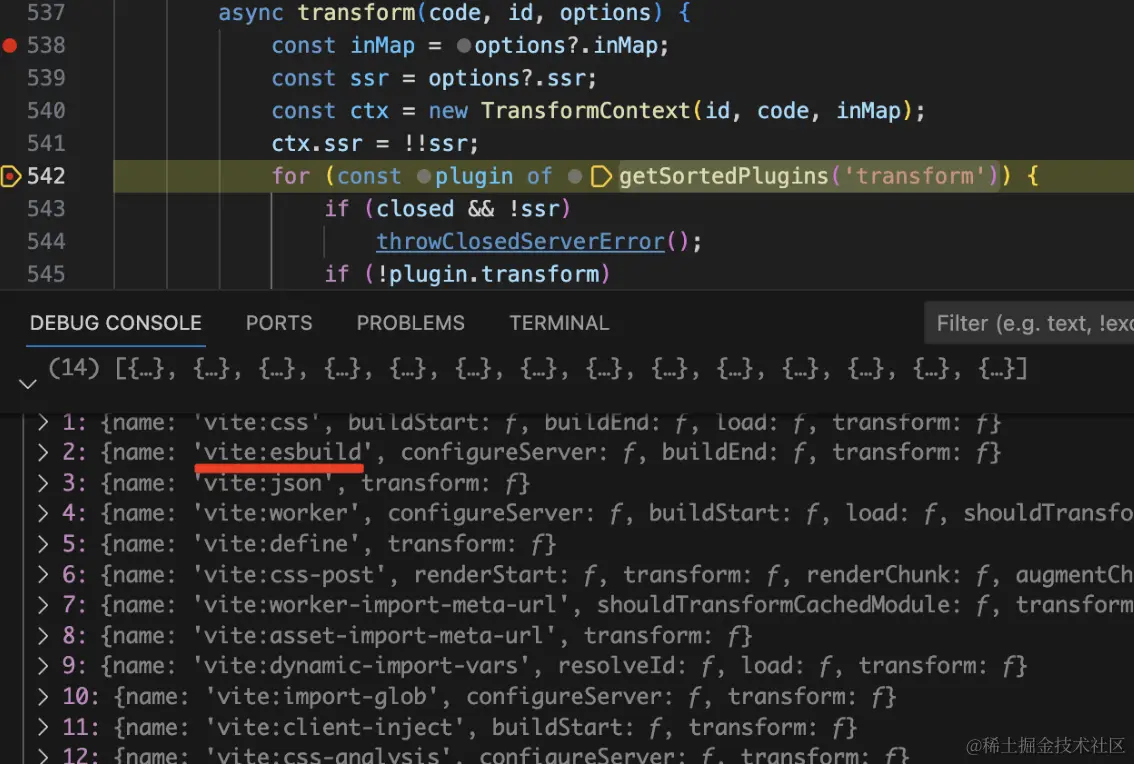Click the debug console Filter input field
The height and width of the screenshot is (764, 1134).
[1029, 323]
